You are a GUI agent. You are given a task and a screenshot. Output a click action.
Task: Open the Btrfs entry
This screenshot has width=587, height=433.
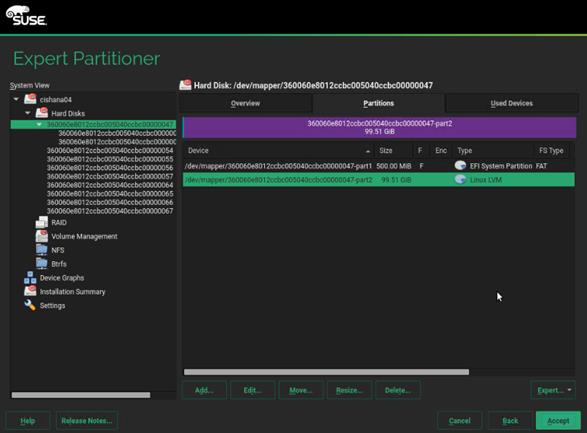pyautogui.click(x=59, y=264)
